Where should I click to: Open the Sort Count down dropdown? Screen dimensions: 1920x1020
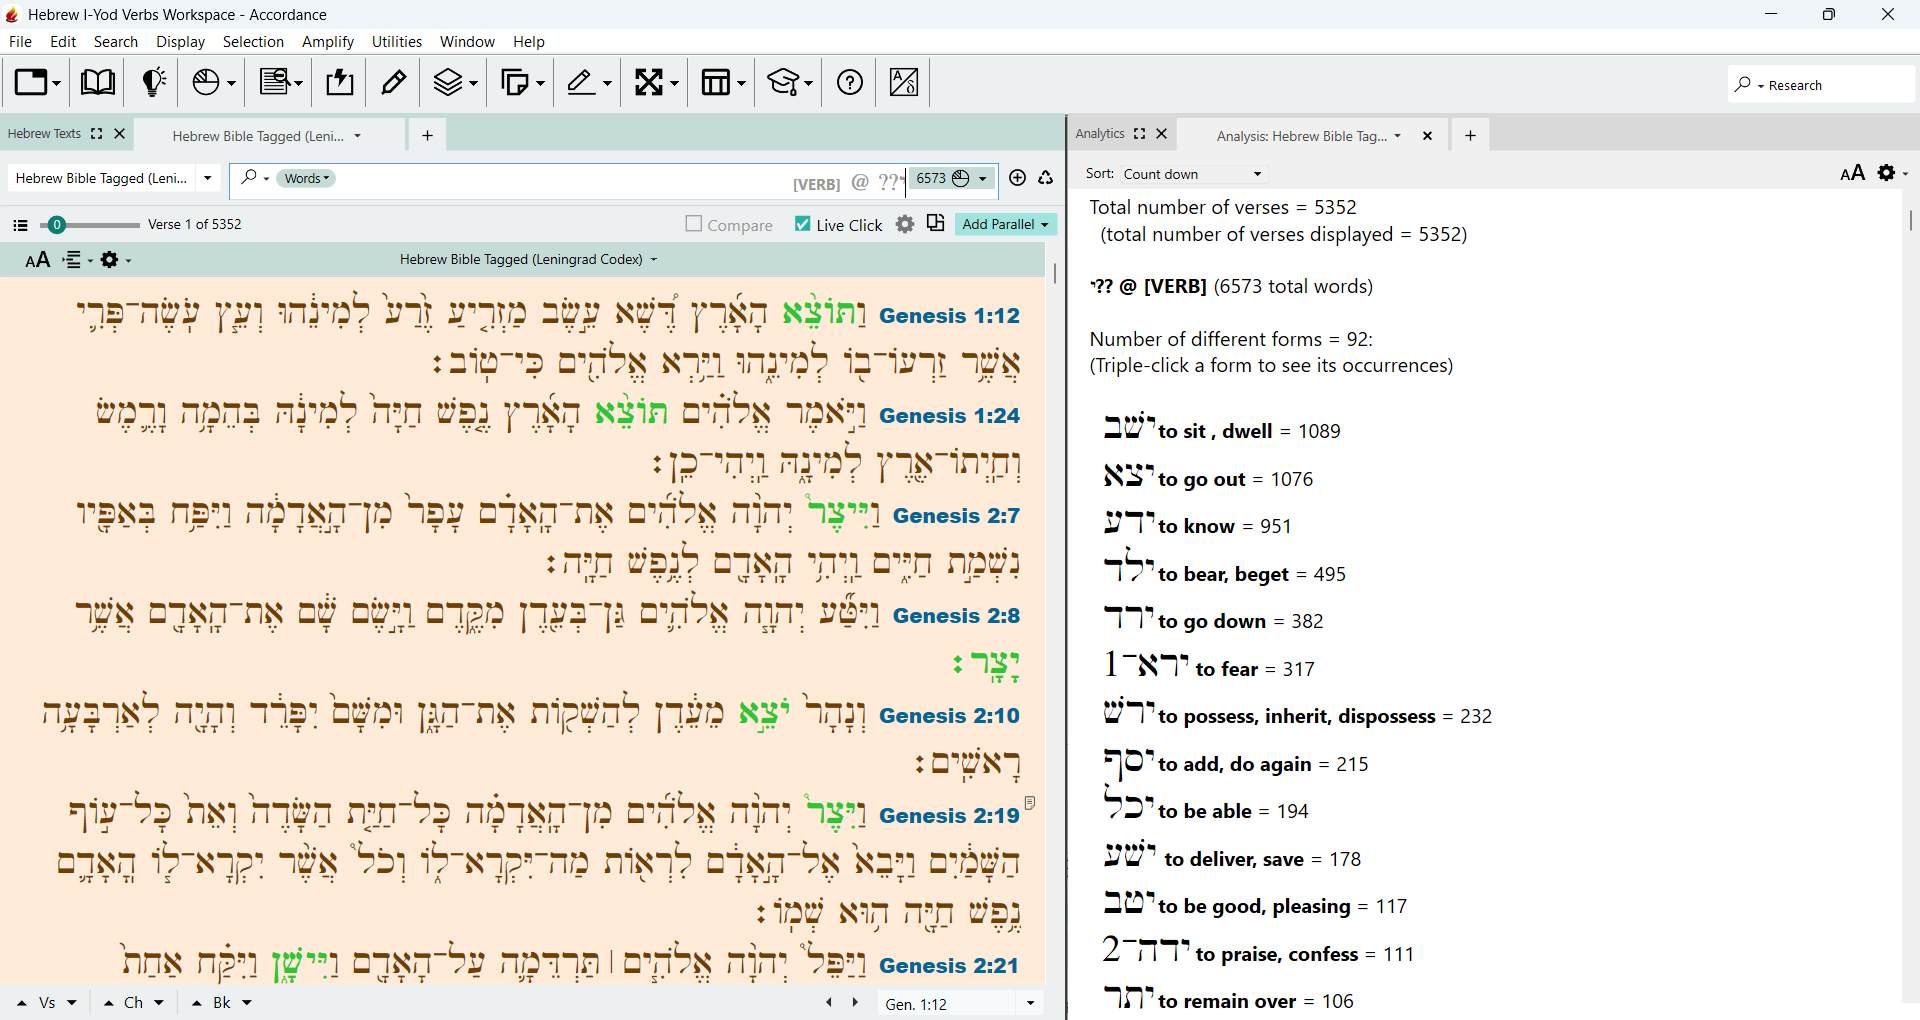(x=1194, y=174)
